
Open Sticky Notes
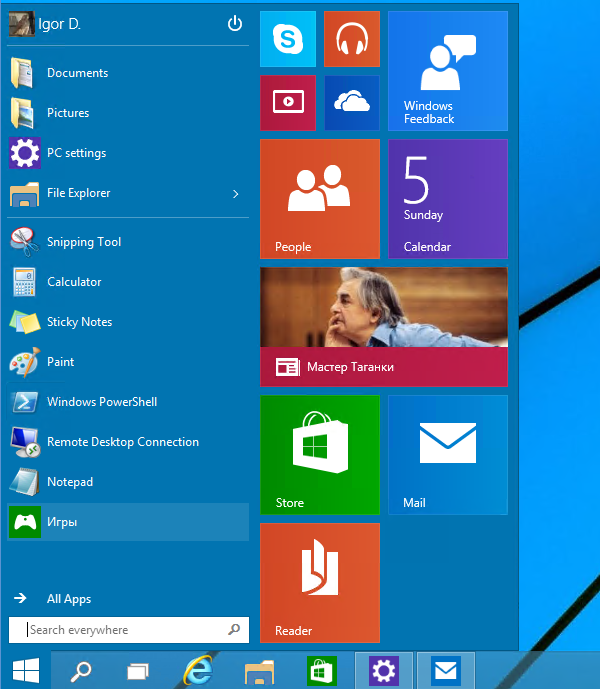128,322
